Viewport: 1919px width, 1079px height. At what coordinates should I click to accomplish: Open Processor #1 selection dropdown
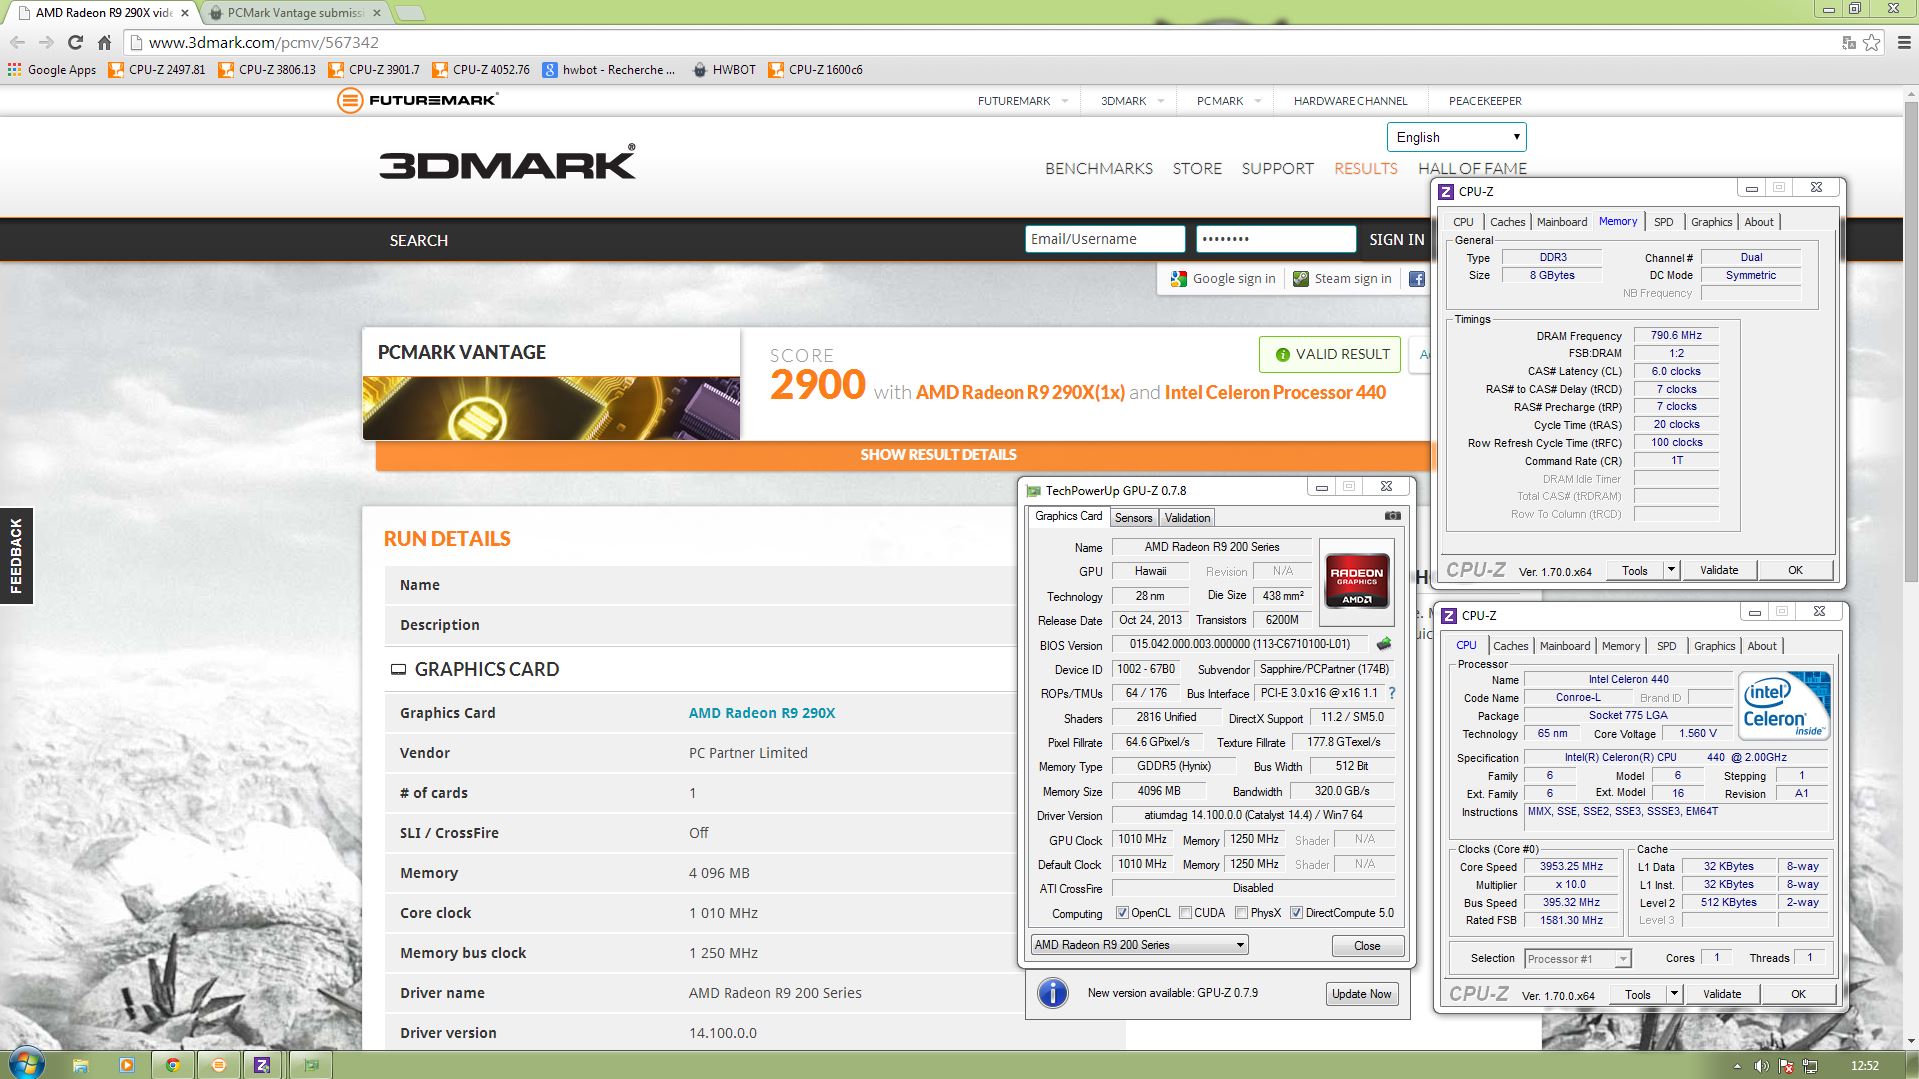[1577, 959]
